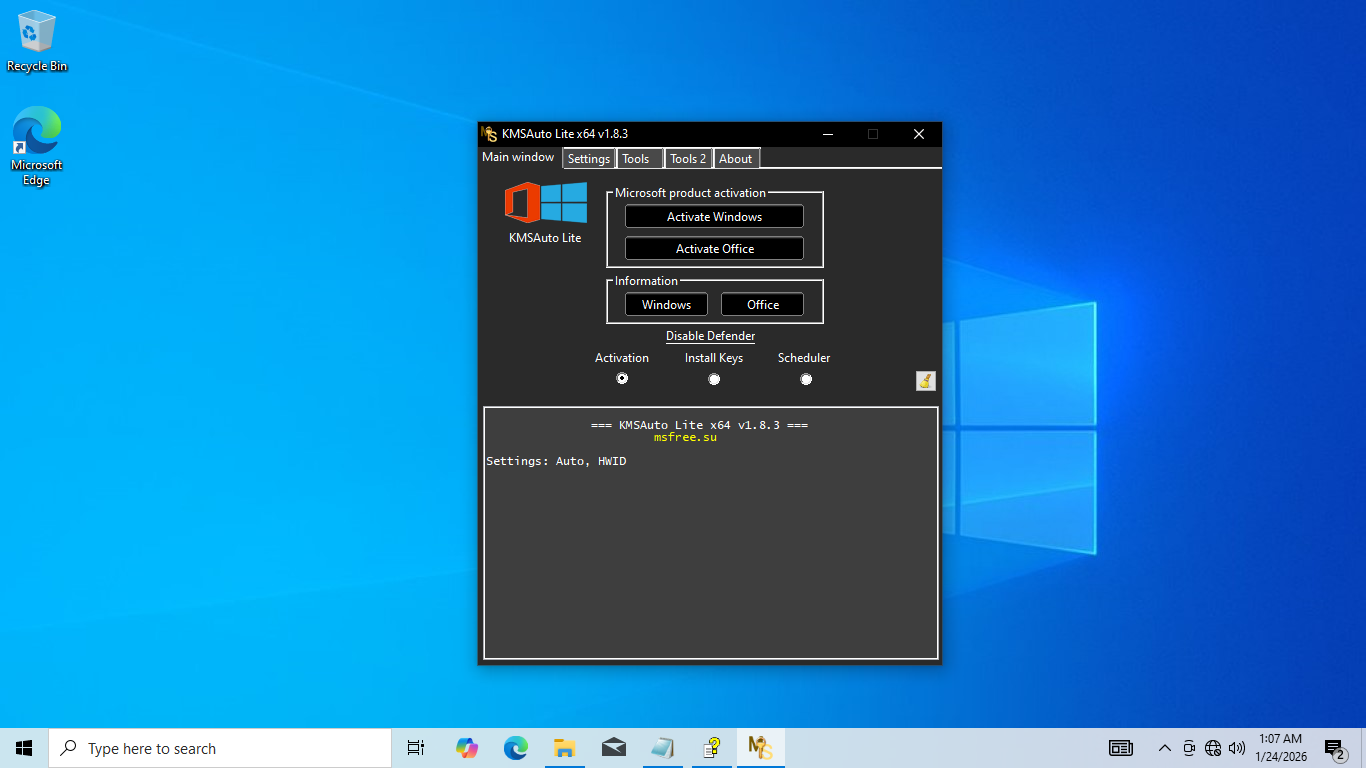This screenshot has height=768, width=1366.
Task: Select the Activation radio button
Action: coord(622,379)
